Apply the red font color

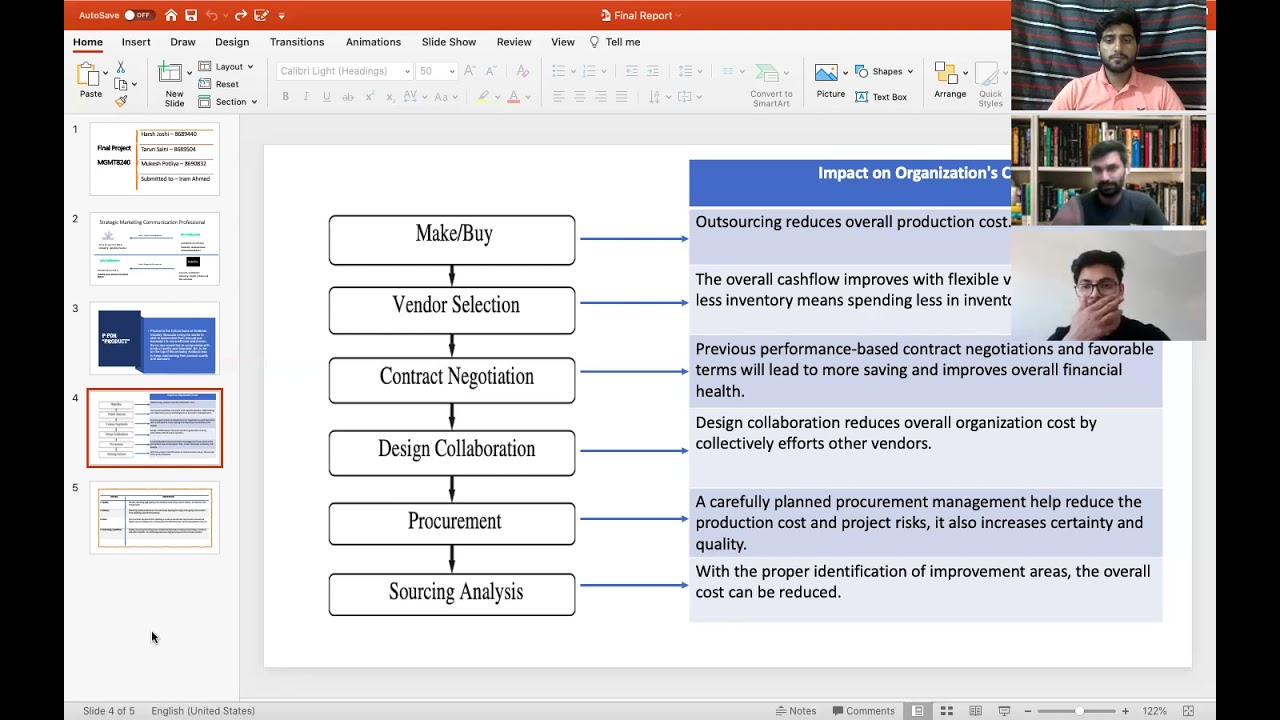click(513, 97)
